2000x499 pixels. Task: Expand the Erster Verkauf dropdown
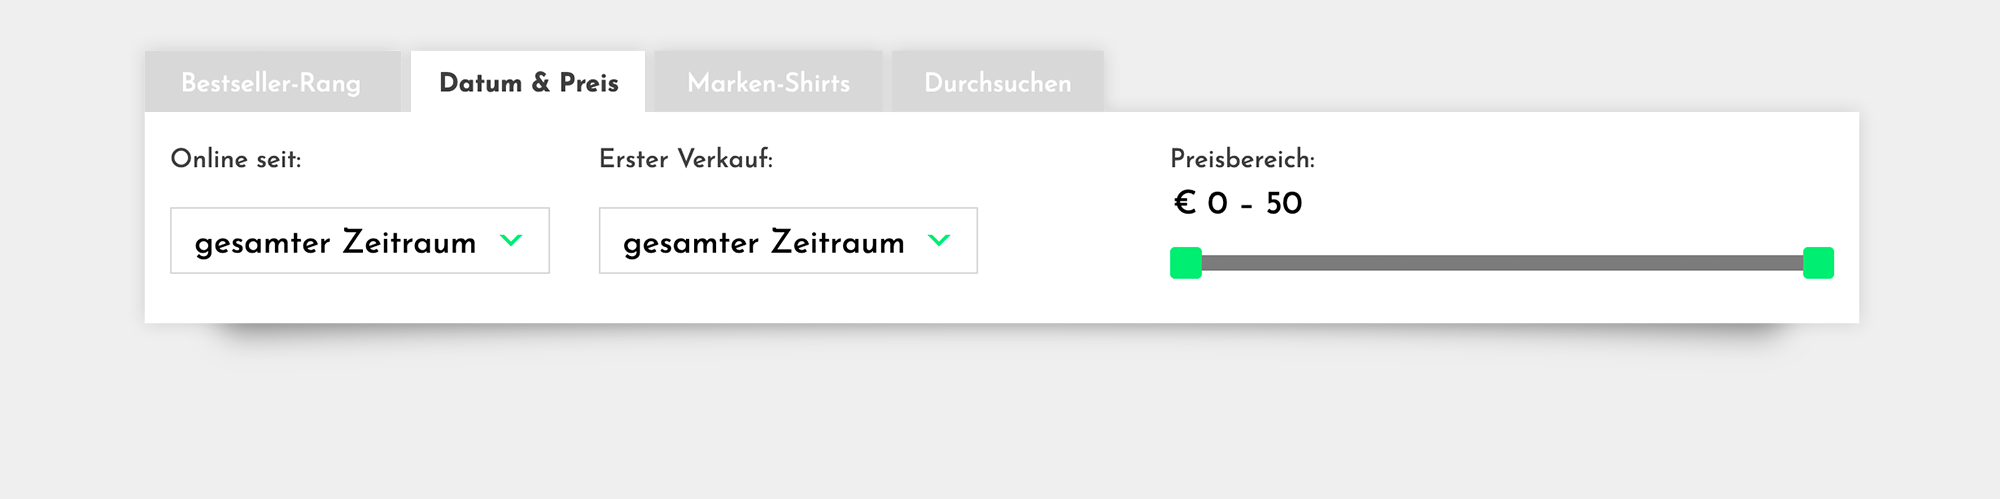(787, 241)
